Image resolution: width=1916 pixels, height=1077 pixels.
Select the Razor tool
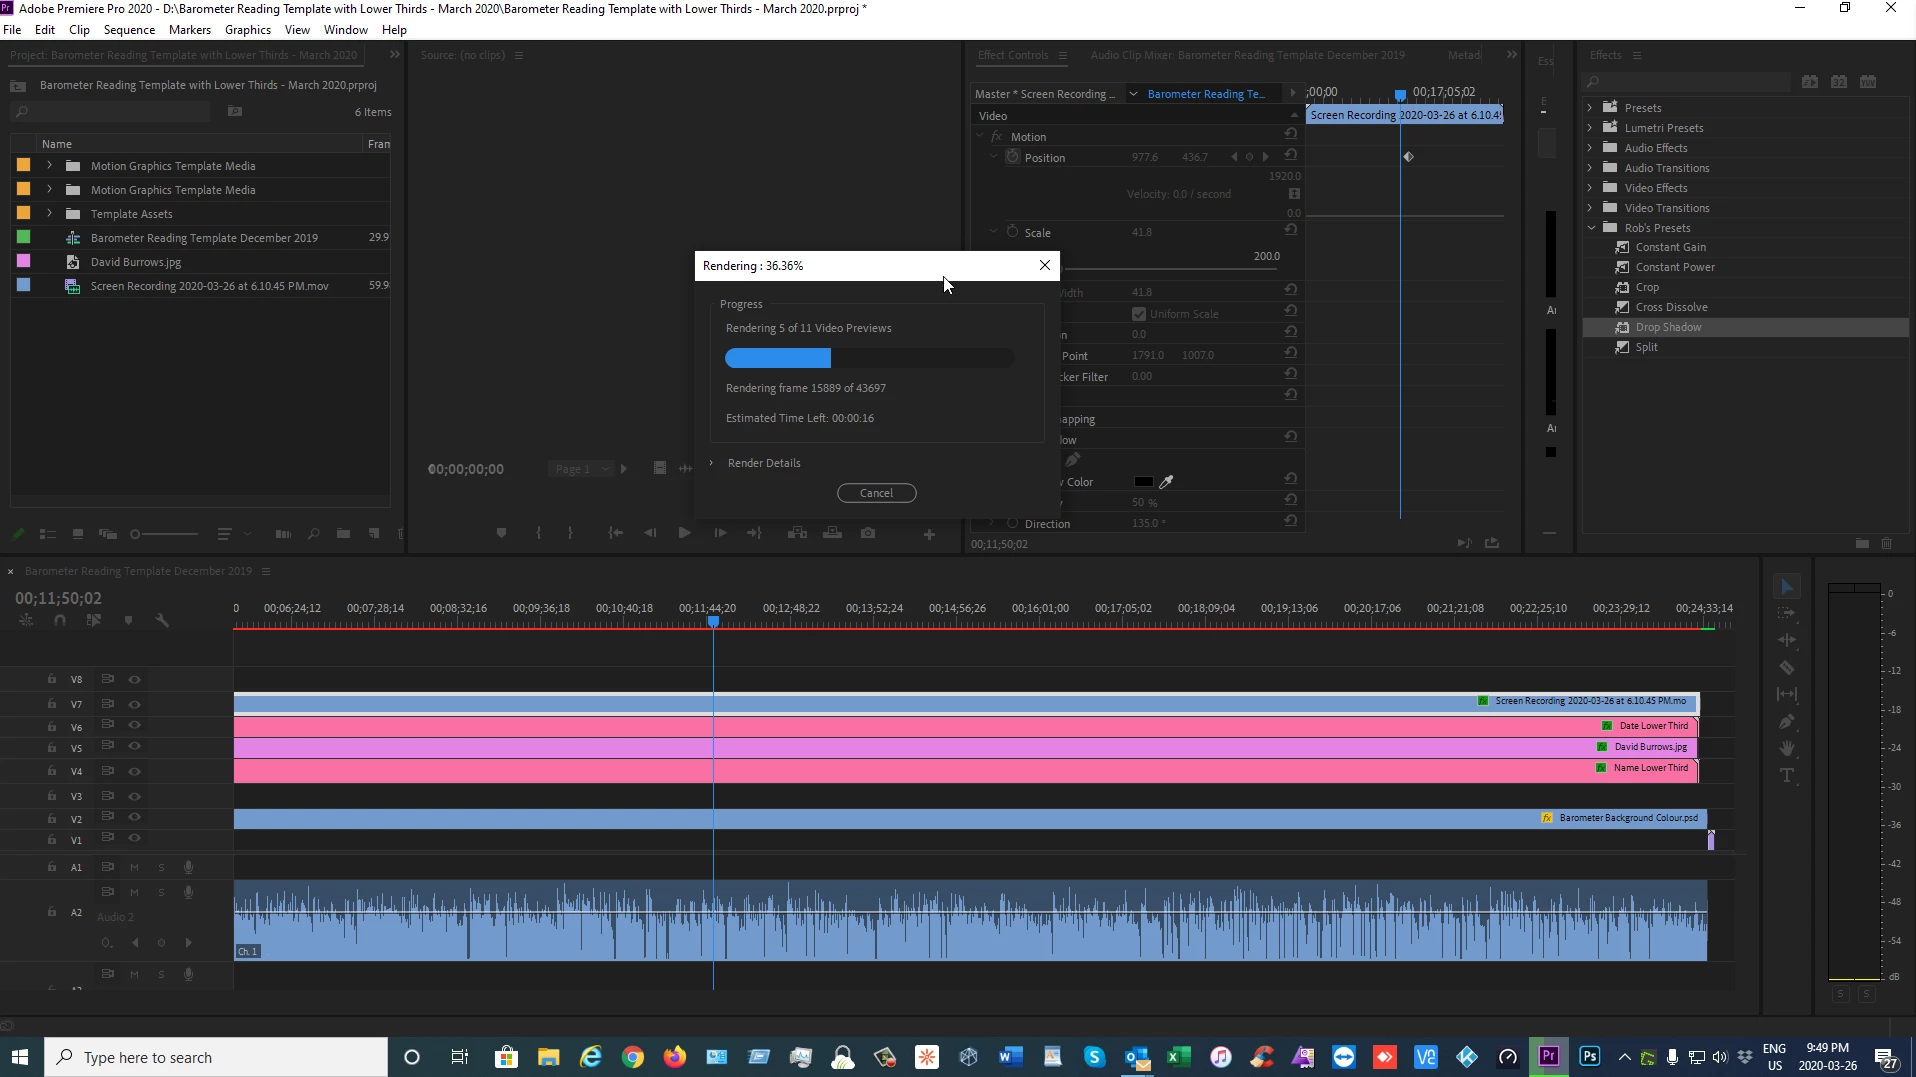(1787, 667)
